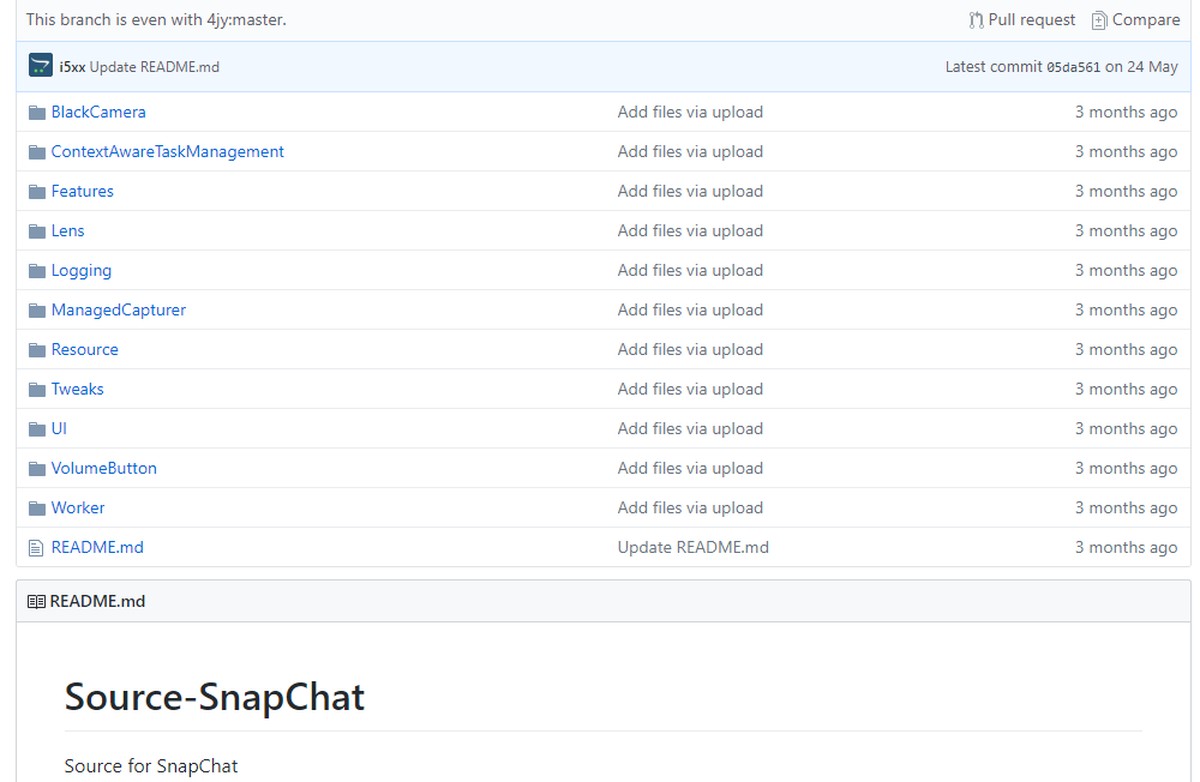
Task: Open the Logging folder
Action: pyautogui.click(x=81, y=270)
